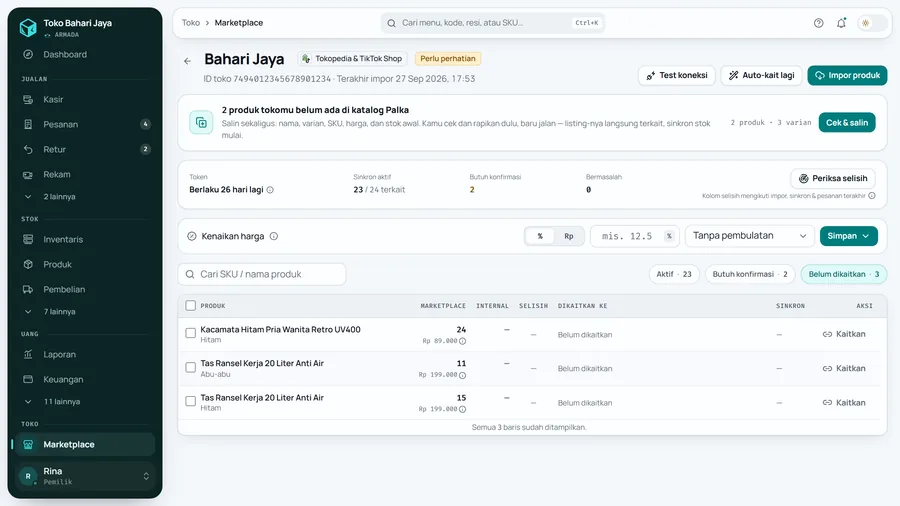This screenshot has width=900, height=506.
Task: Select Rp mode for price increase
Action: (569, 236)
